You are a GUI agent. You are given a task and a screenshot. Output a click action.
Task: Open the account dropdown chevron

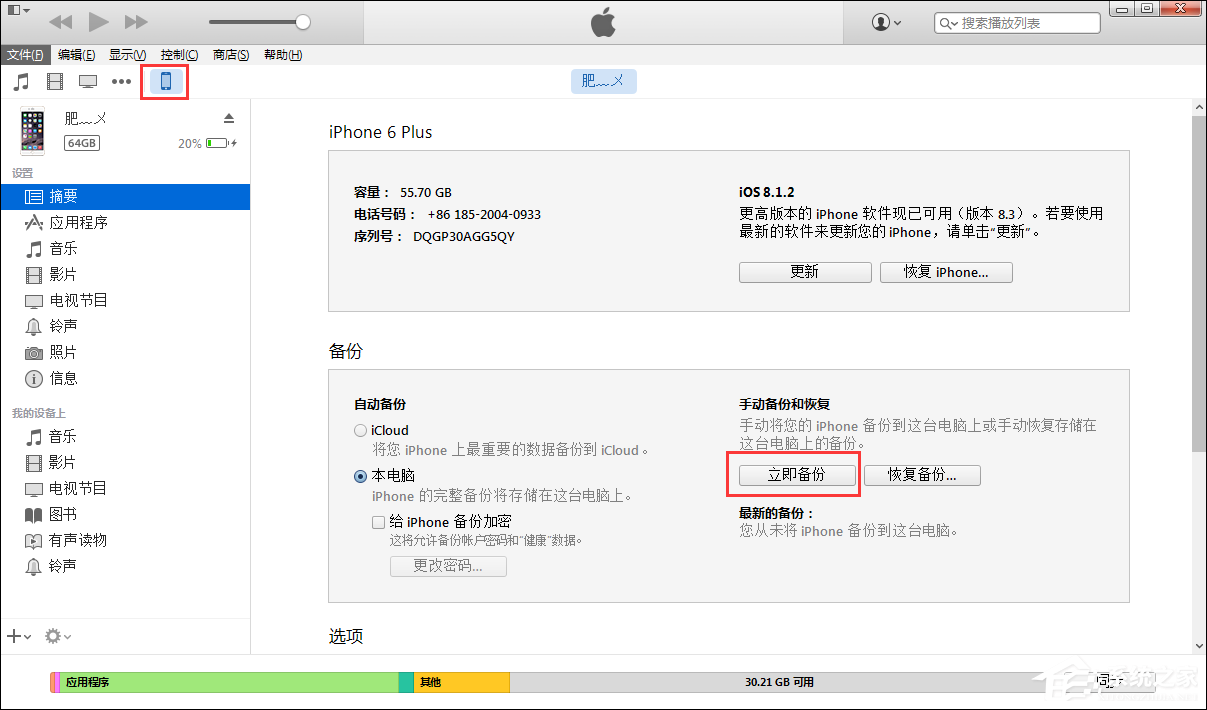899,22
